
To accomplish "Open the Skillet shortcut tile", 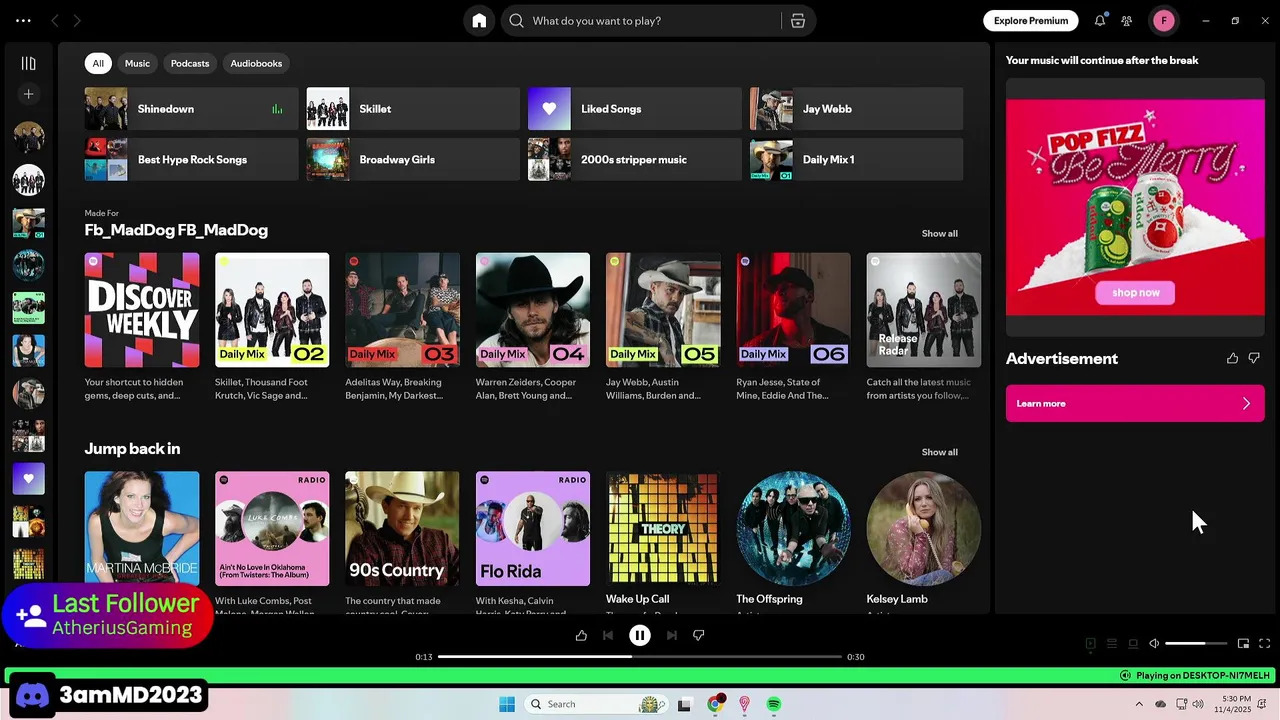I will (413, 109).
